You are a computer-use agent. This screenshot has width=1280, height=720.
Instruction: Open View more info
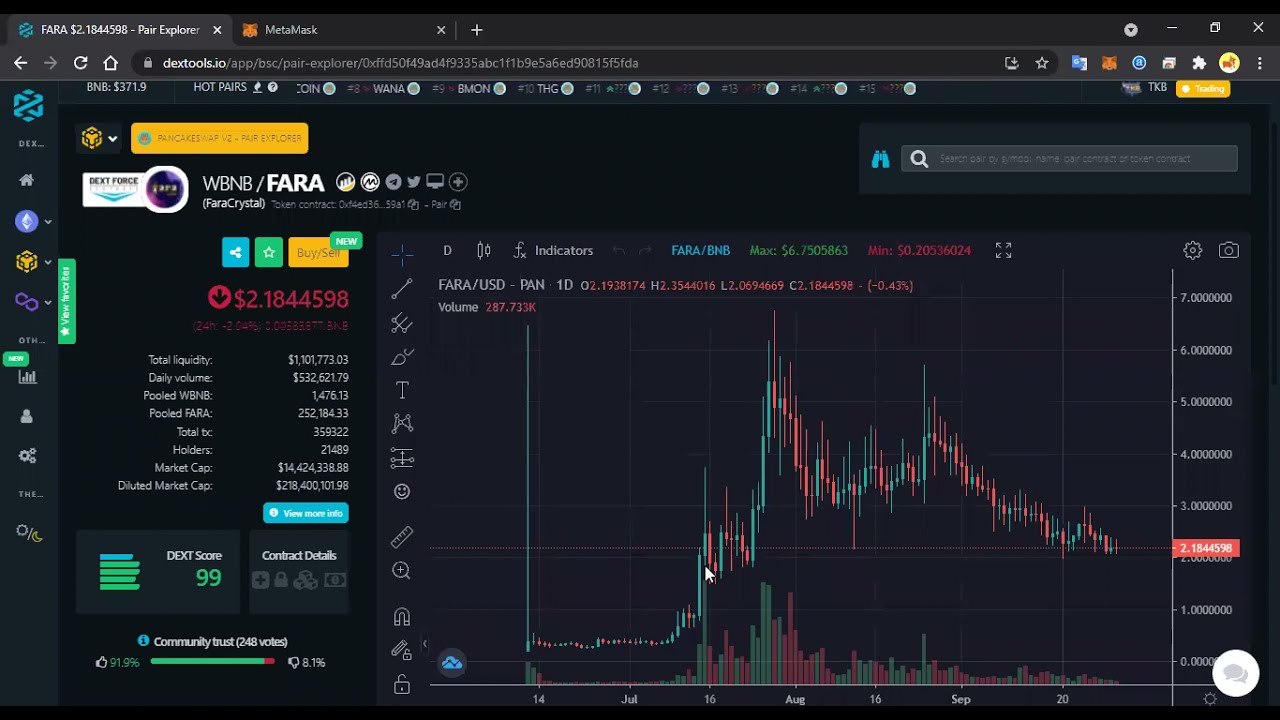coord(305,513)
